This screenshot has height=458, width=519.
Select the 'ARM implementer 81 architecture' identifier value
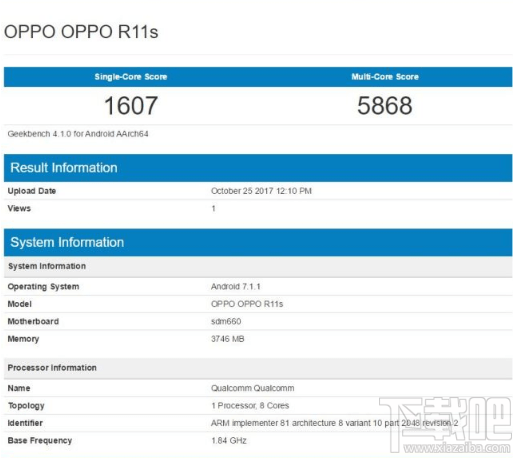click(334, 423)
